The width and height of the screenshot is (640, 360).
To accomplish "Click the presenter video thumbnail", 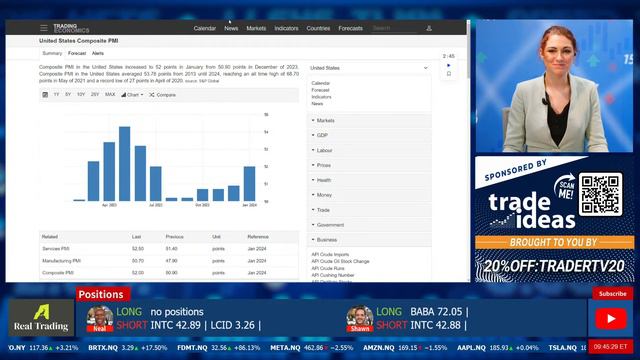I will coord(554,86).
